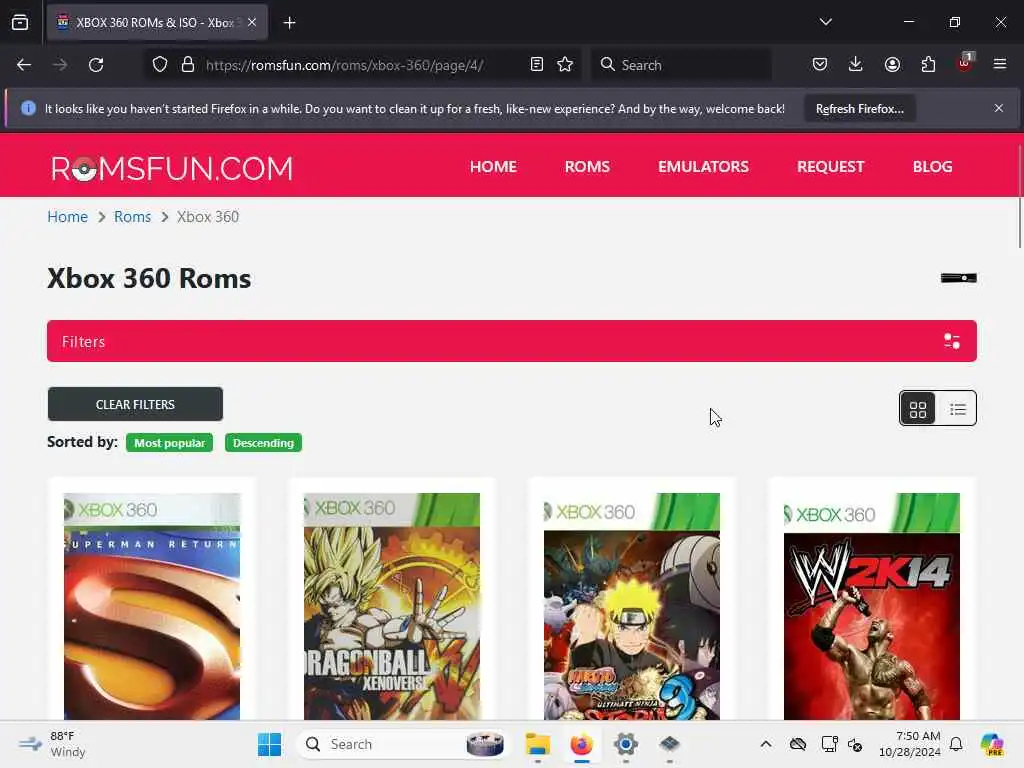This screenshot has width=1024, height=768.
Task: Follow the Roms breadcrumb link
Action: coord(132,217)
